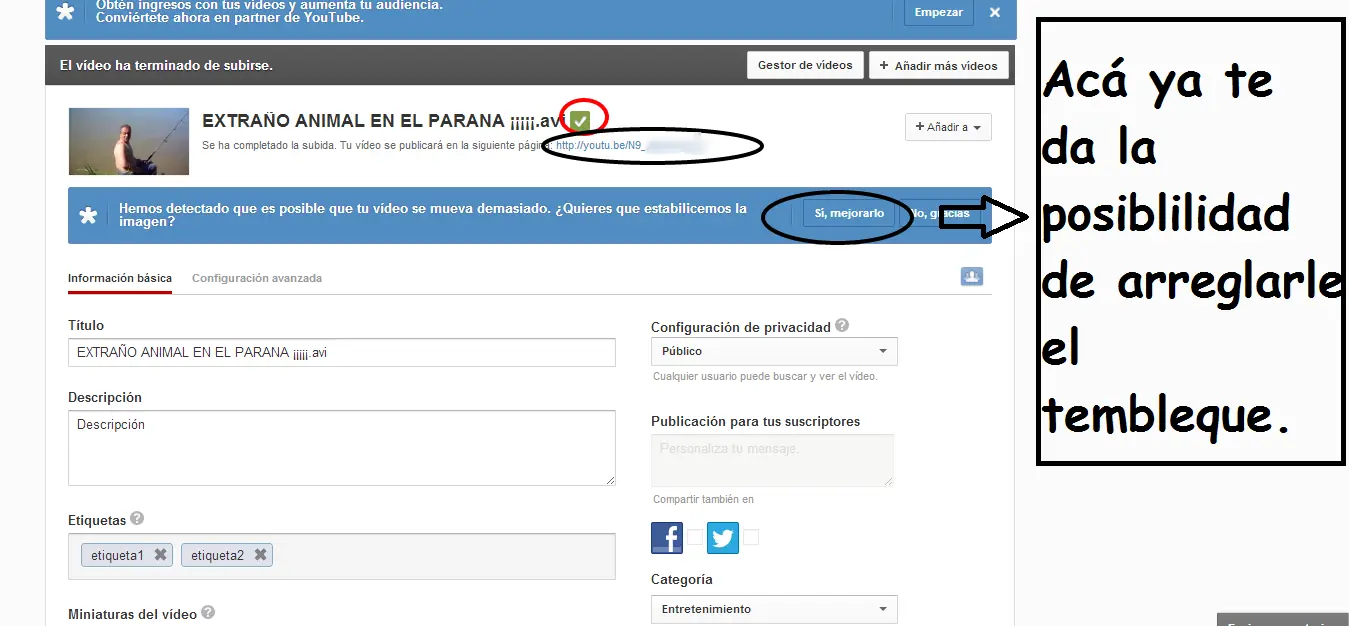Select the Información básica tab
The image size is (1349, 626).
click(x=119, y=278)
